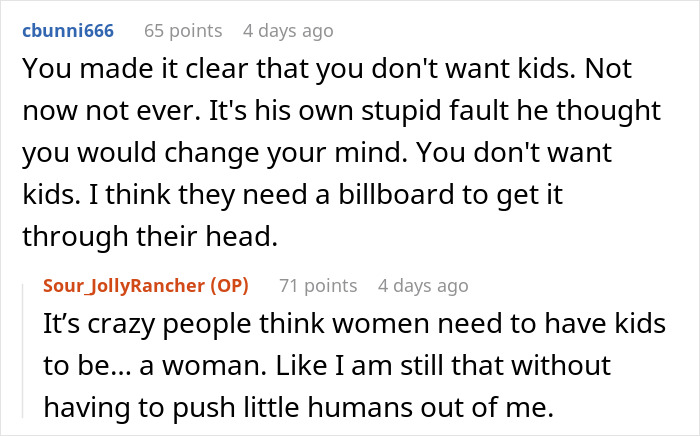This screenshot has height=436, width=700.
Task: Click the 71 points score
Action: coord(317,286)
